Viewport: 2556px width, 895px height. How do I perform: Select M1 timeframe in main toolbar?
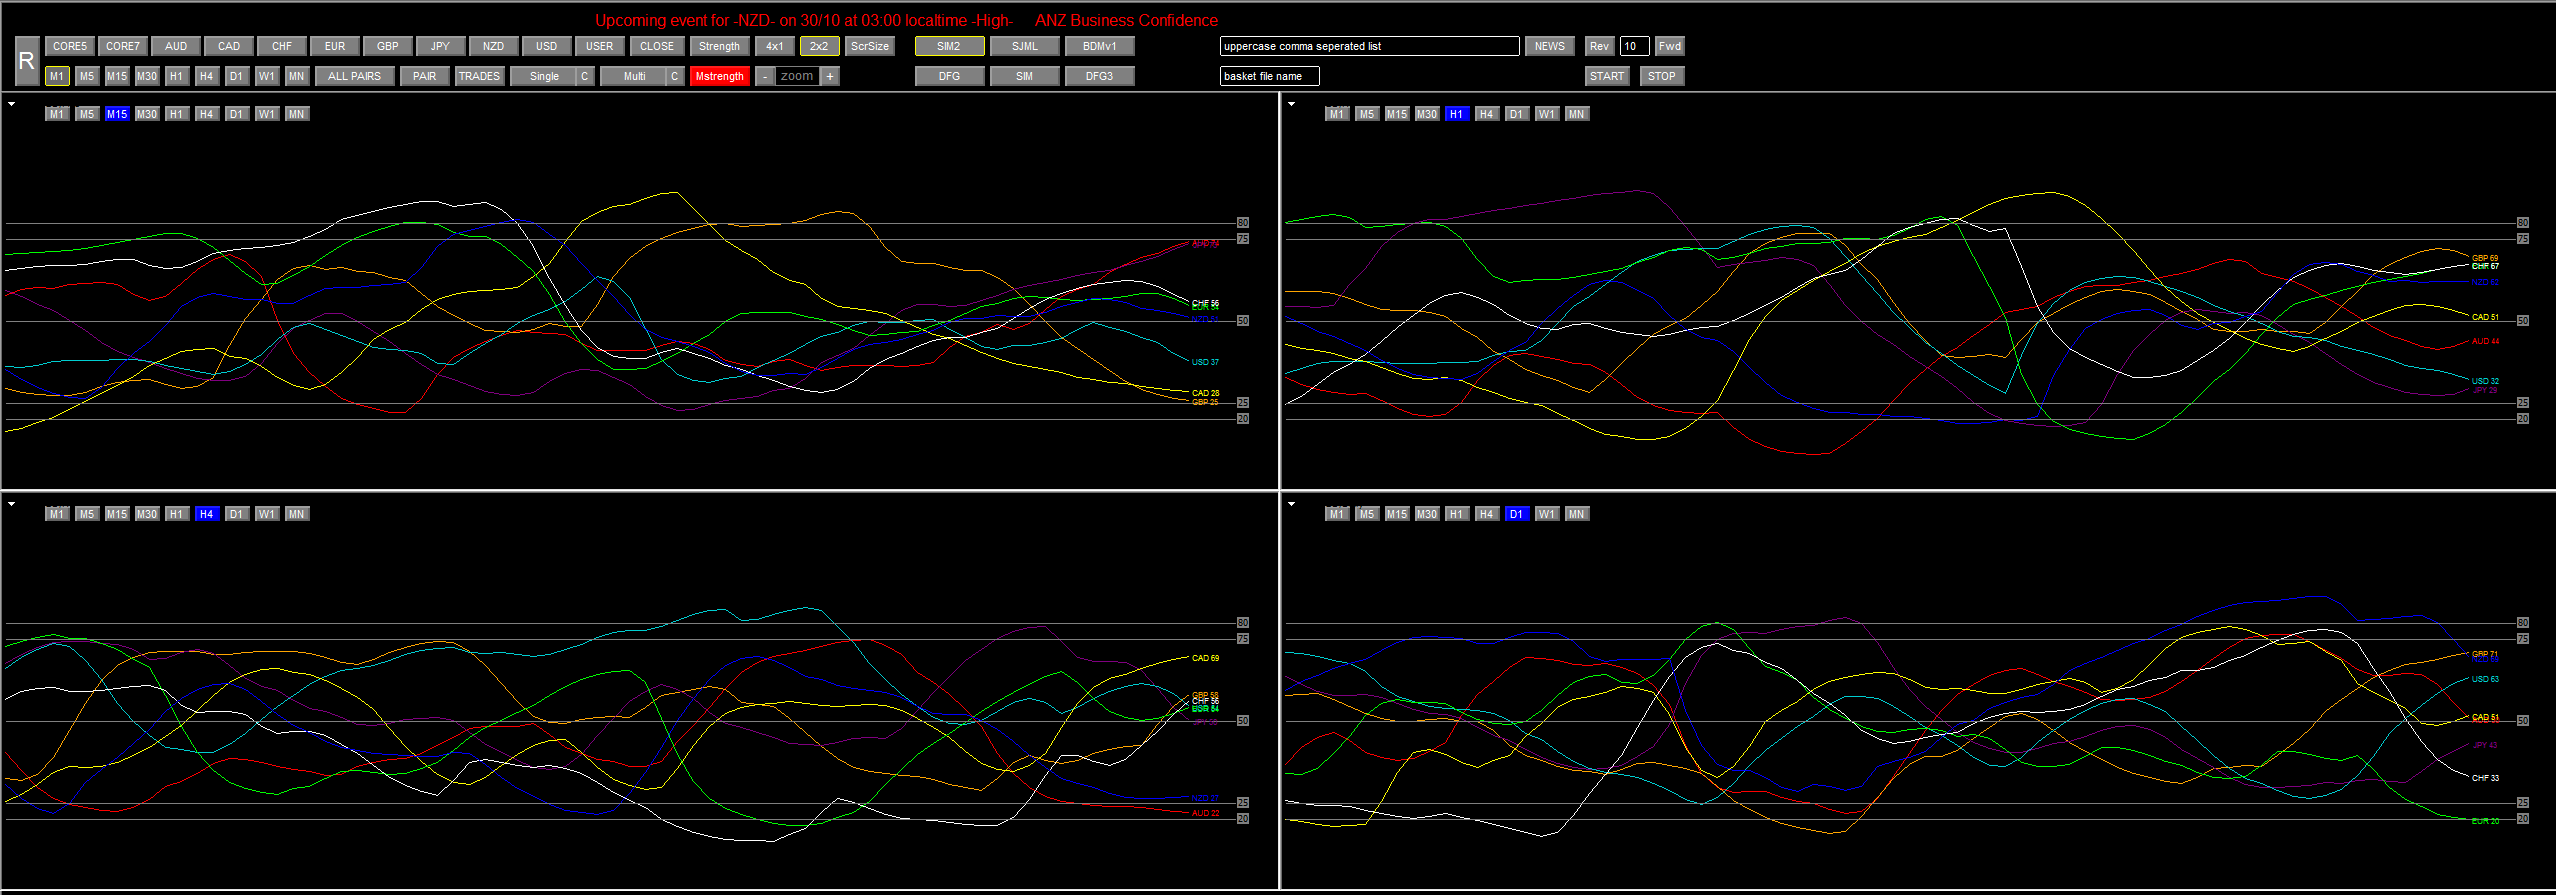57,76
